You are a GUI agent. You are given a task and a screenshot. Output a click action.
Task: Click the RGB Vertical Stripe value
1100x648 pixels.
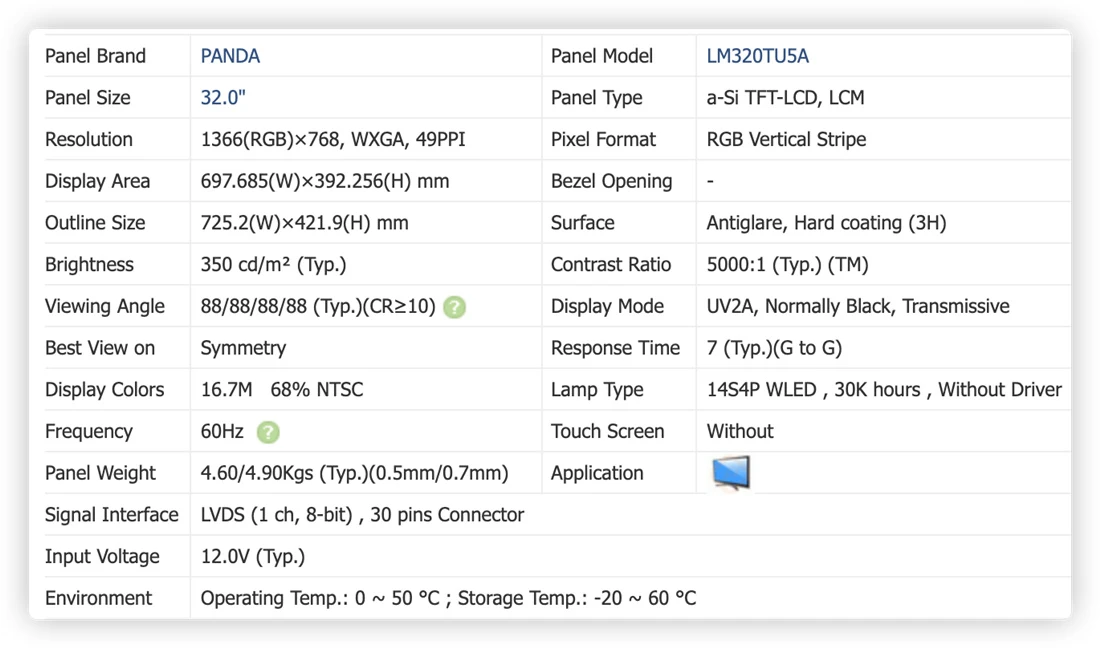[786, 140]
